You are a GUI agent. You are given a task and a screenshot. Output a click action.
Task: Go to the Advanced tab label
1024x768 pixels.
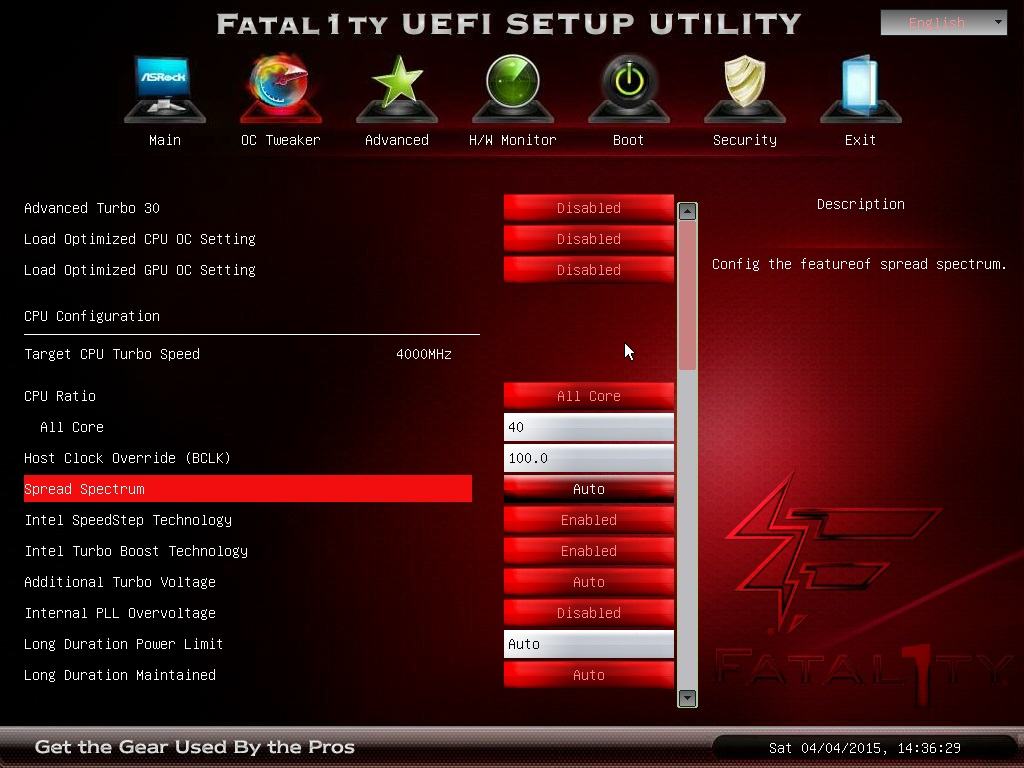(397, 140)
